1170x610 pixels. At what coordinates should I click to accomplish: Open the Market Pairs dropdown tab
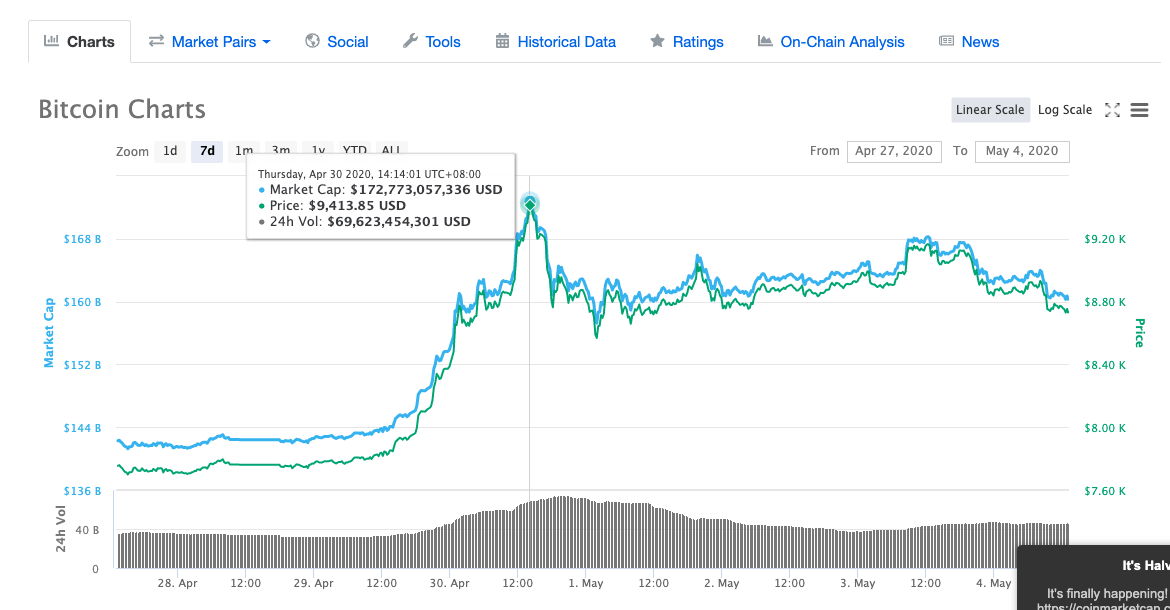[x=210, y=42]
